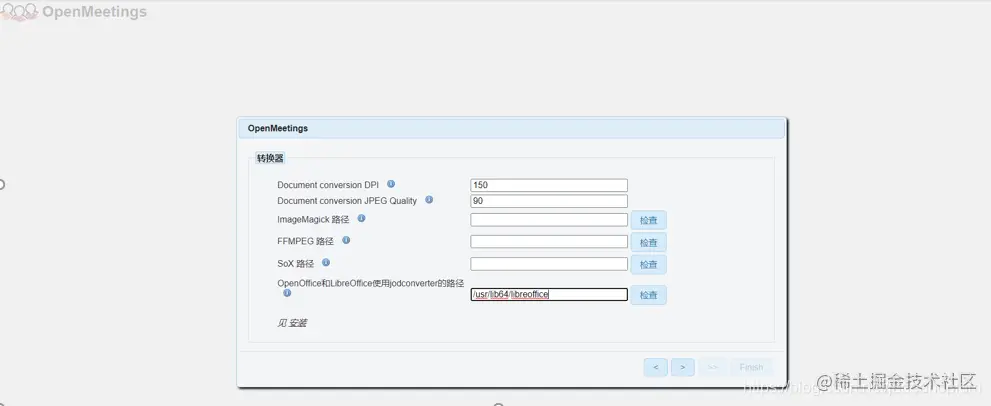Click the disabled >> last-step button
This screenshot has width=991, height=406.
[x=712, y=367]
